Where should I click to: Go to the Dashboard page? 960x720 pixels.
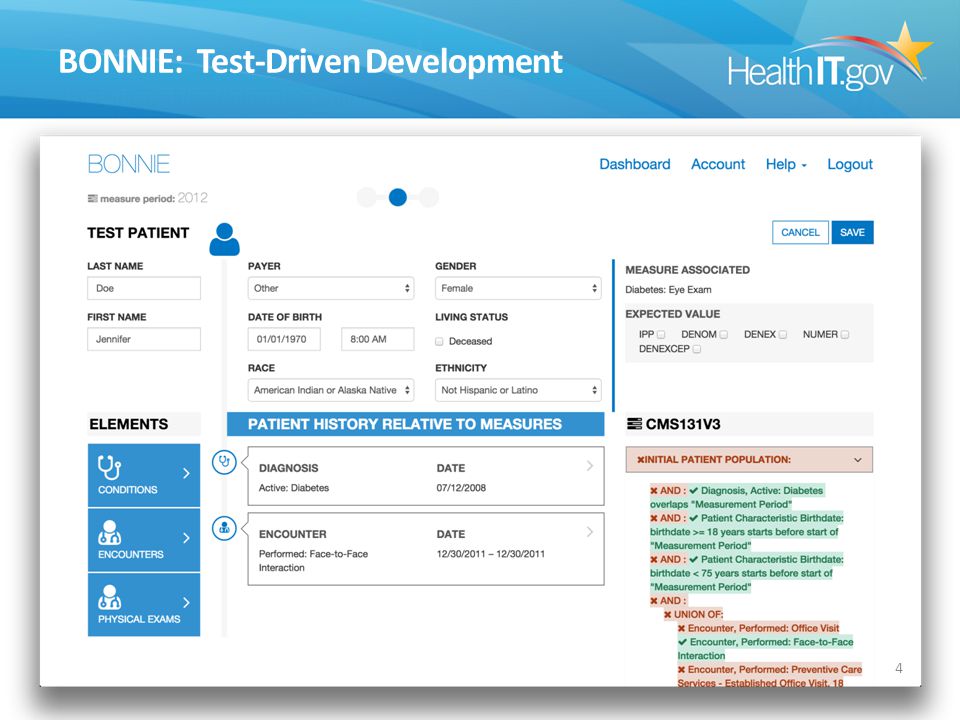635,164
